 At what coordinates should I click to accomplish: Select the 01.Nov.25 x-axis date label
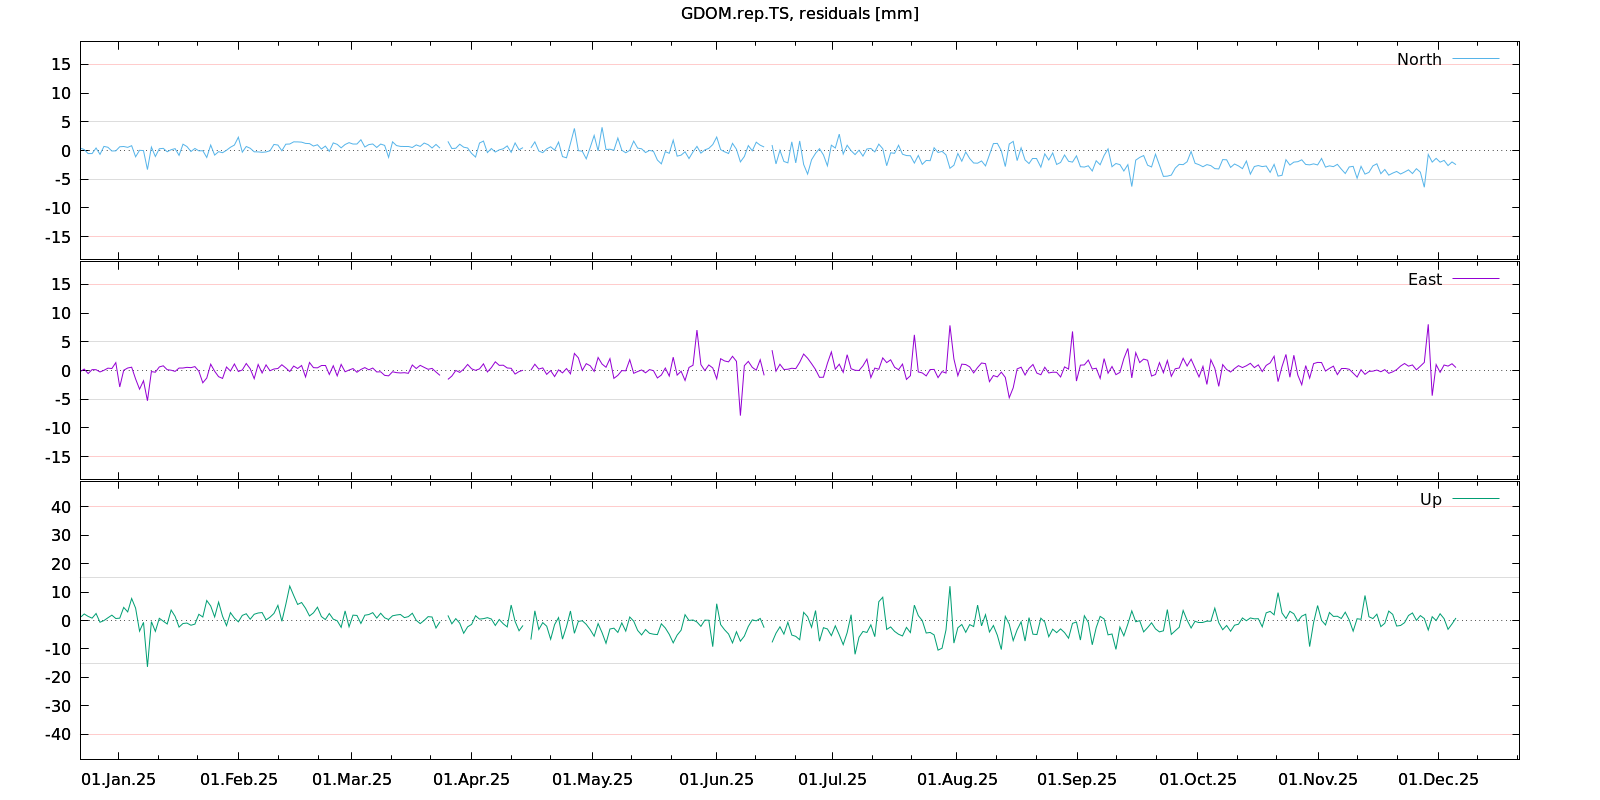click(x=1318, y=780)
